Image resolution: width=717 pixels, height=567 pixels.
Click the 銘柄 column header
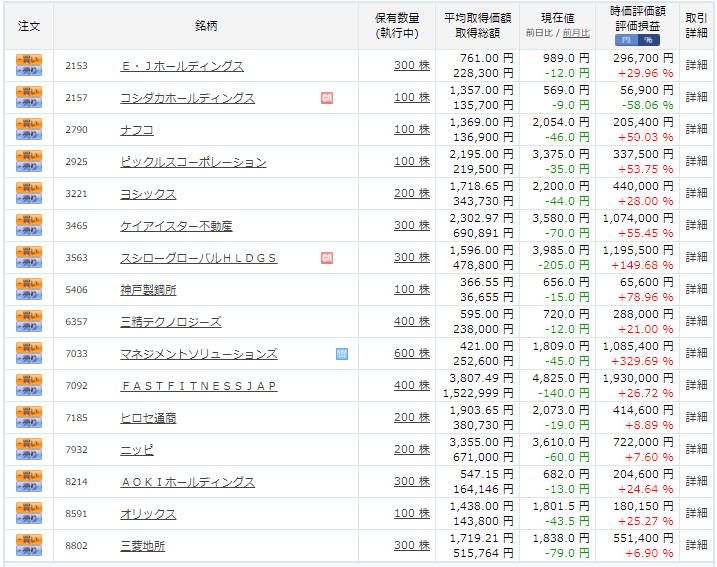point(206,26)
